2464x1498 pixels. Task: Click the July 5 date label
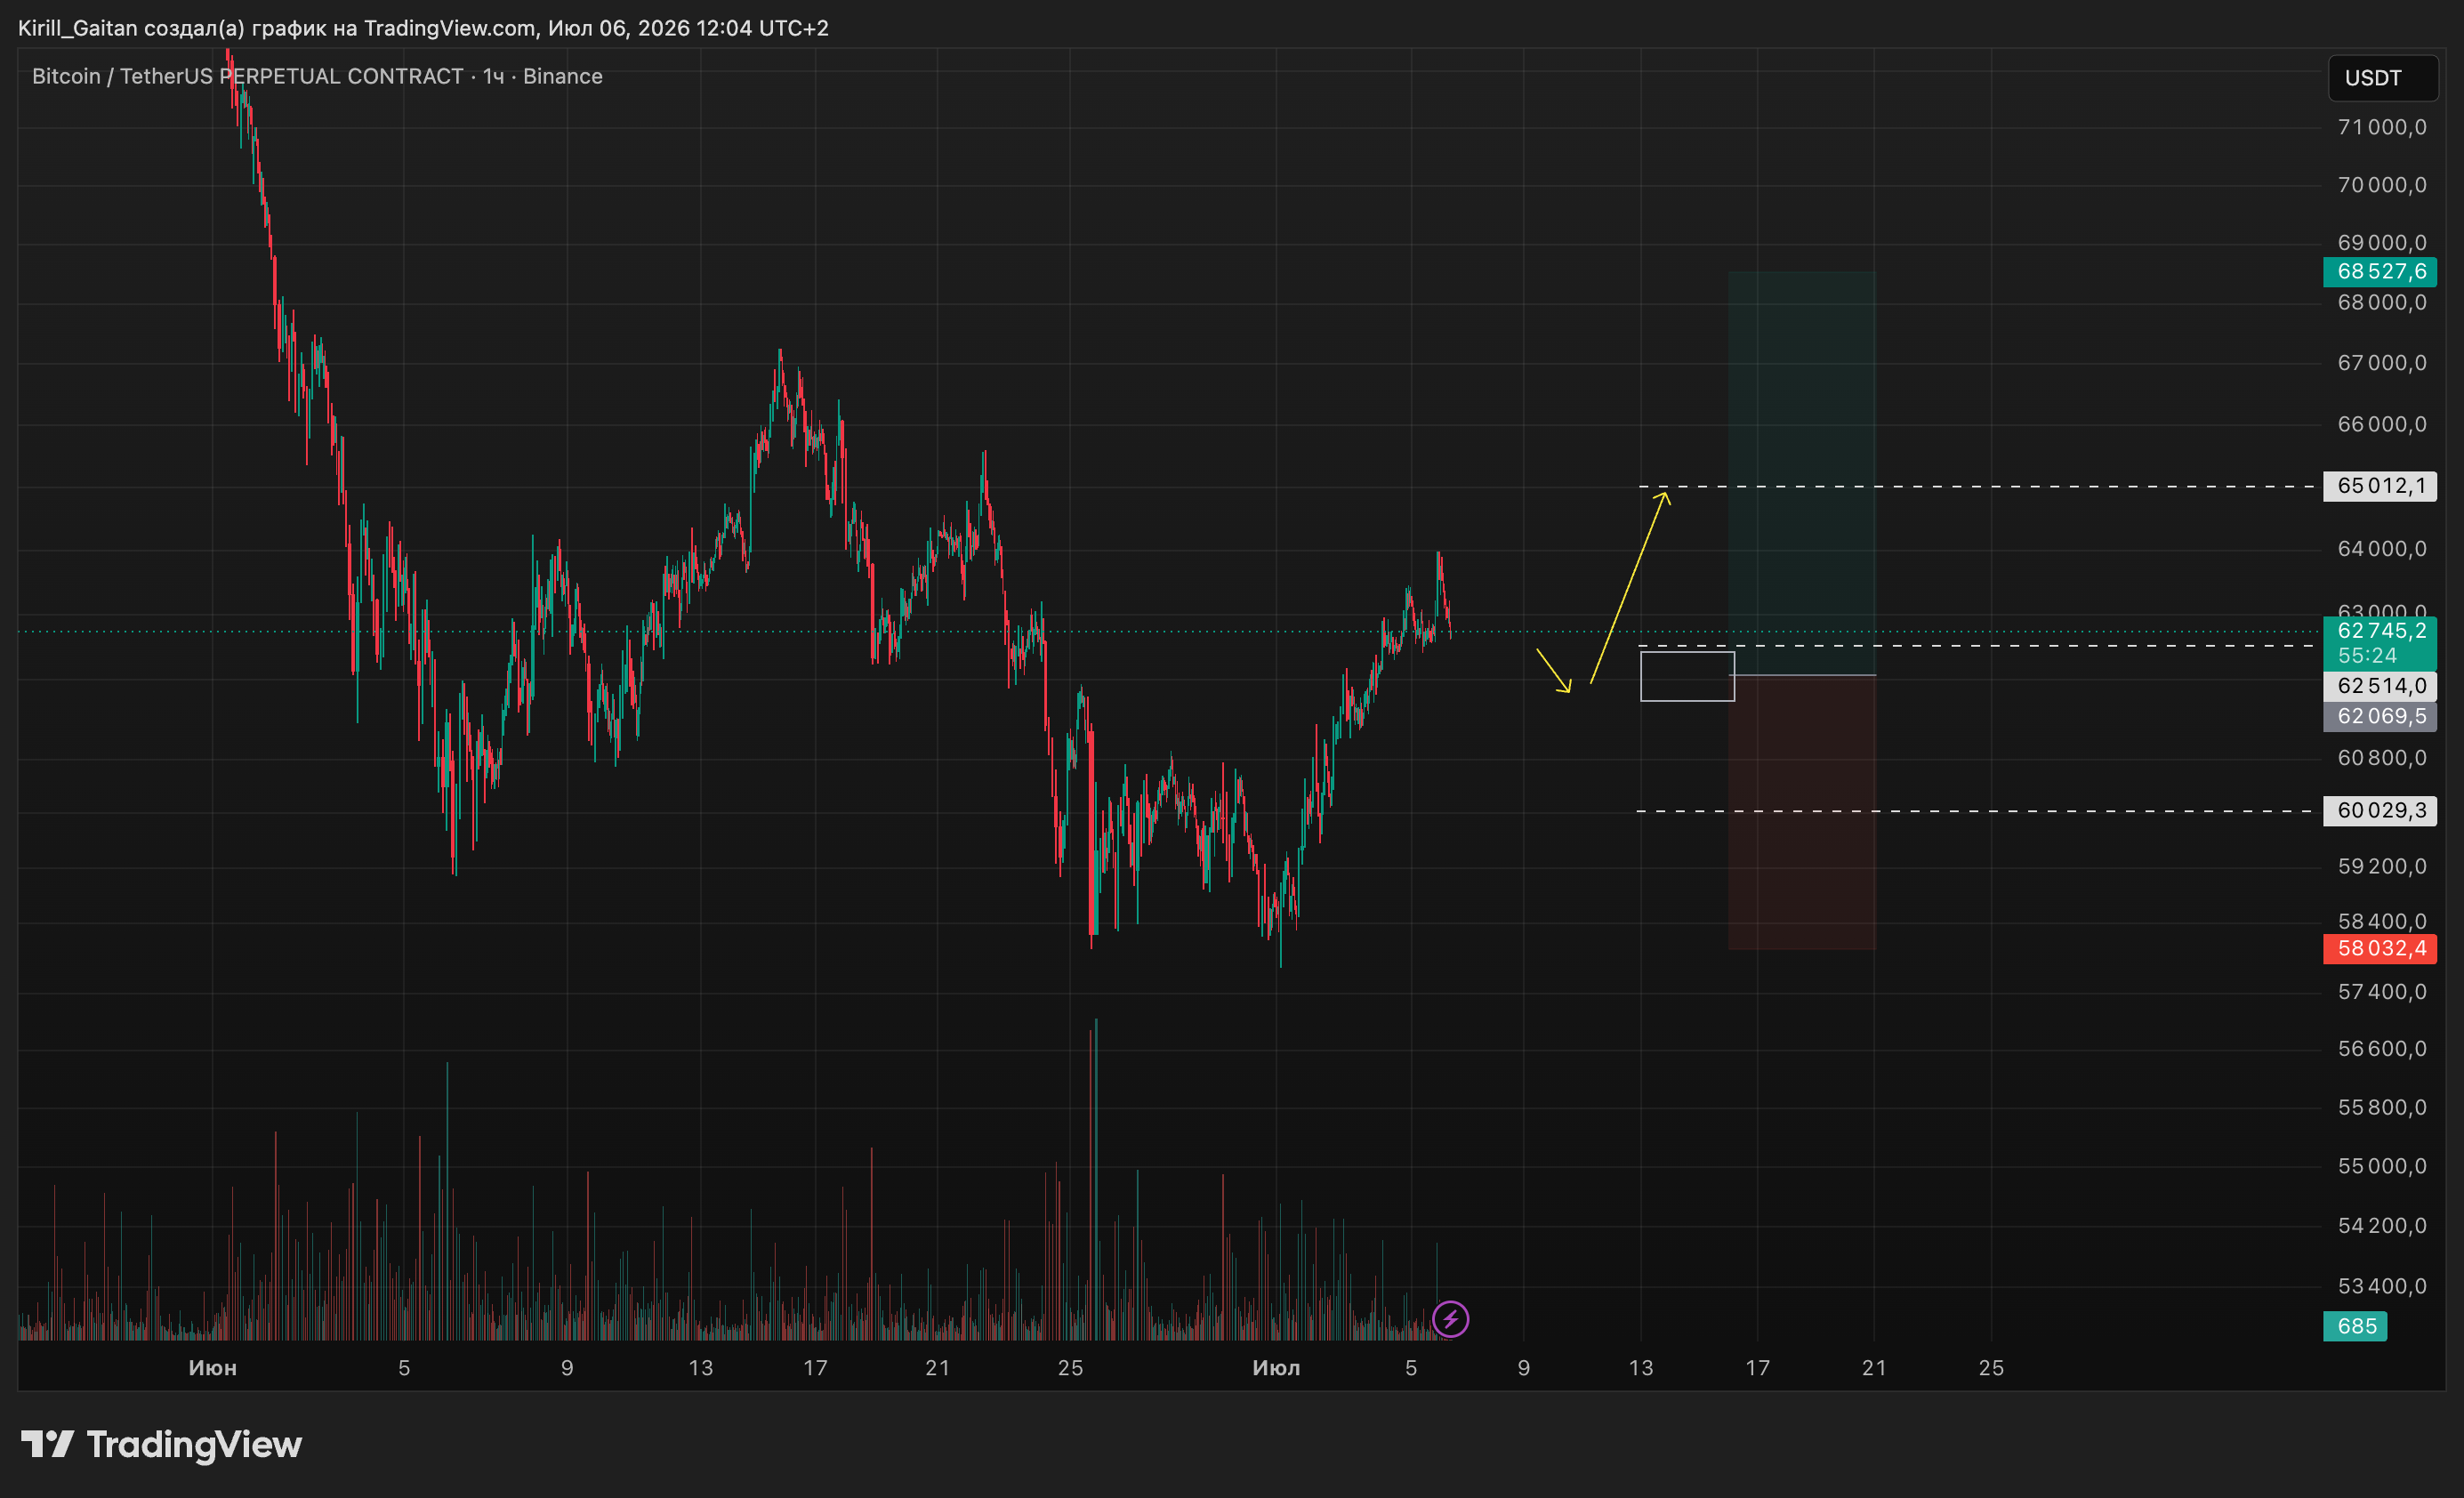click(1411, 1369)
